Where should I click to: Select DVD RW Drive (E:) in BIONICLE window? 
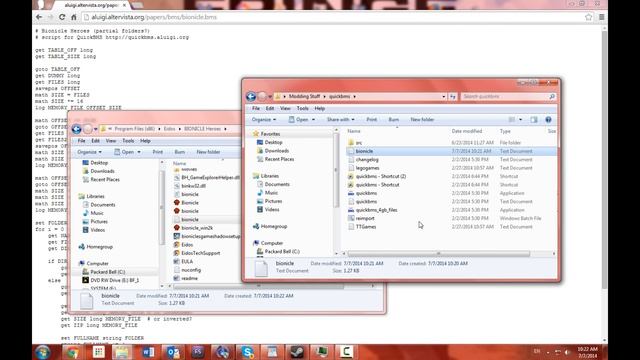[114, 280]
